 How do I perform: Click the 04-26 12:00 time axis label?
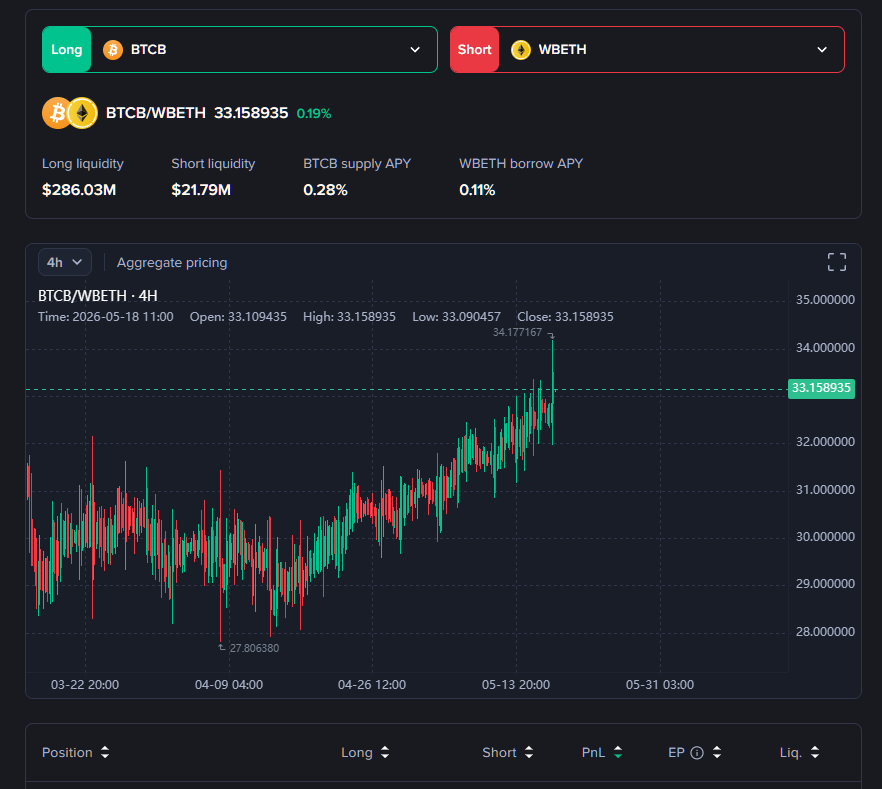click(372, 684)
